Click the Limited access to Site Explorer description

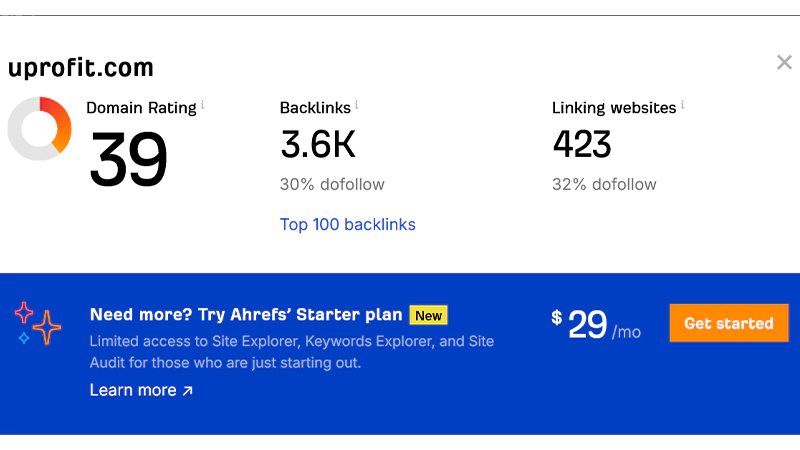(x=292, y=352)
